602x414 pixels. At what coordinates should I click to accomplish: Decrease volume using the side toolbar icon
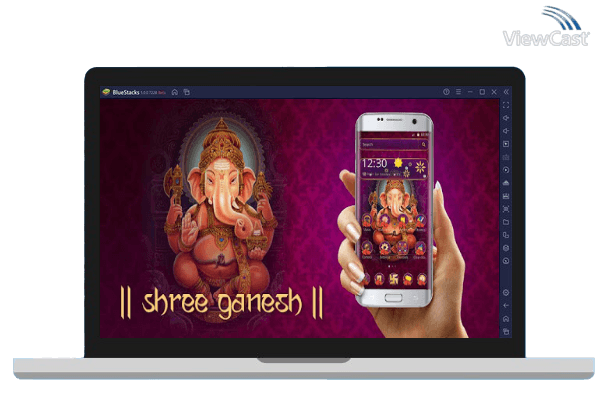click(506, 131)
